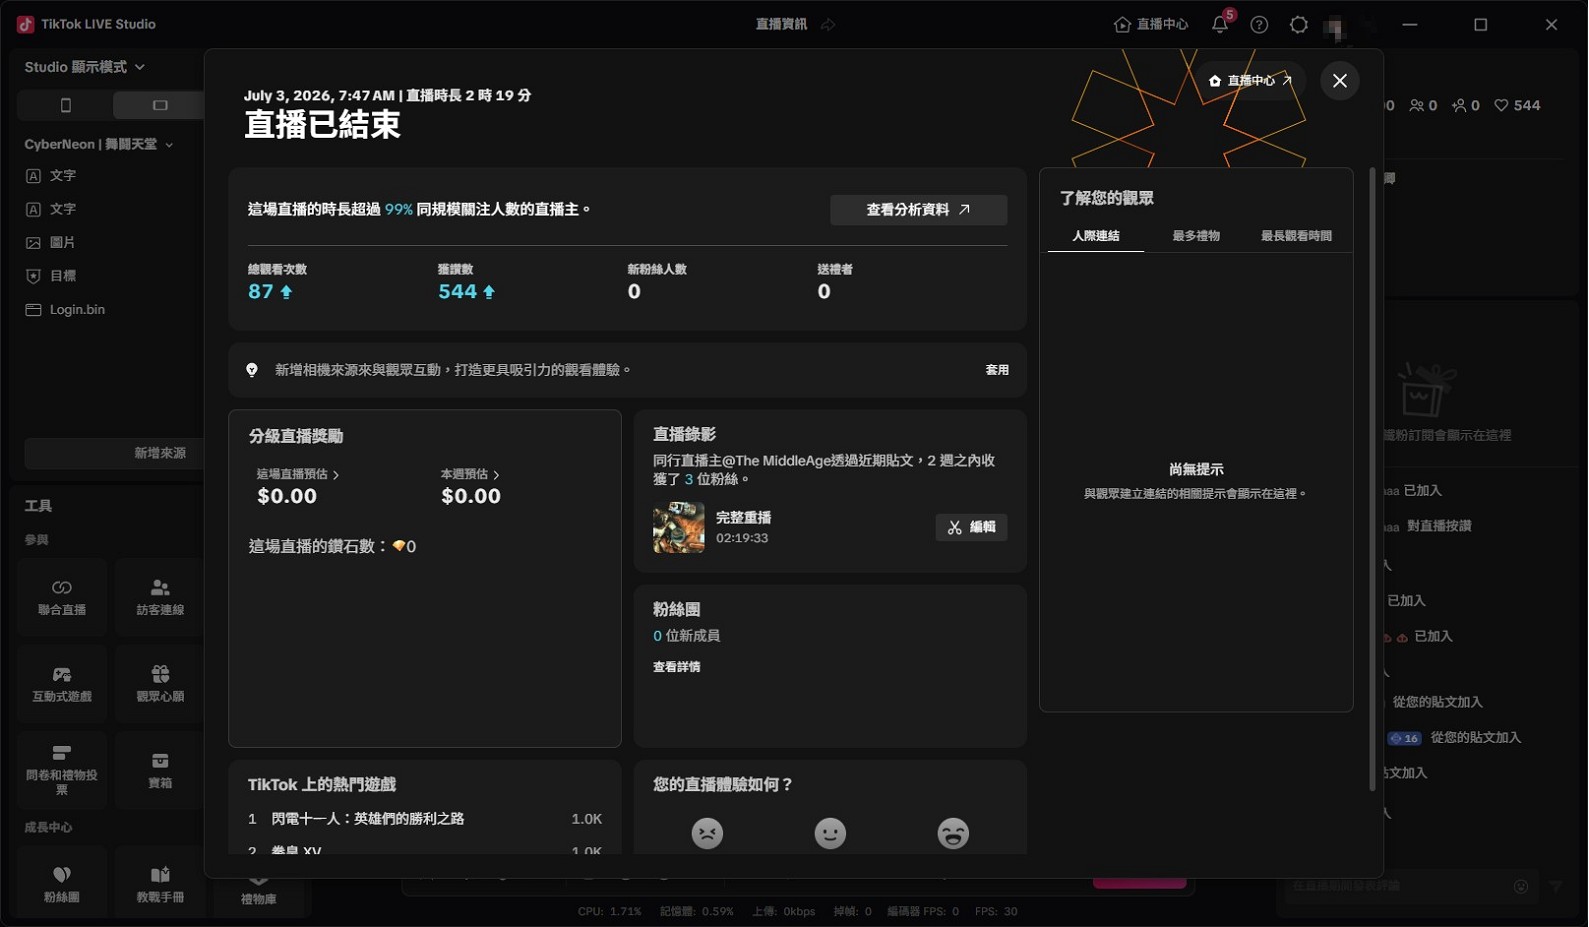This screenshot has width=1589, height=927.
Task: Select portrait phone layout icon
Action: (x=65, y=105)
